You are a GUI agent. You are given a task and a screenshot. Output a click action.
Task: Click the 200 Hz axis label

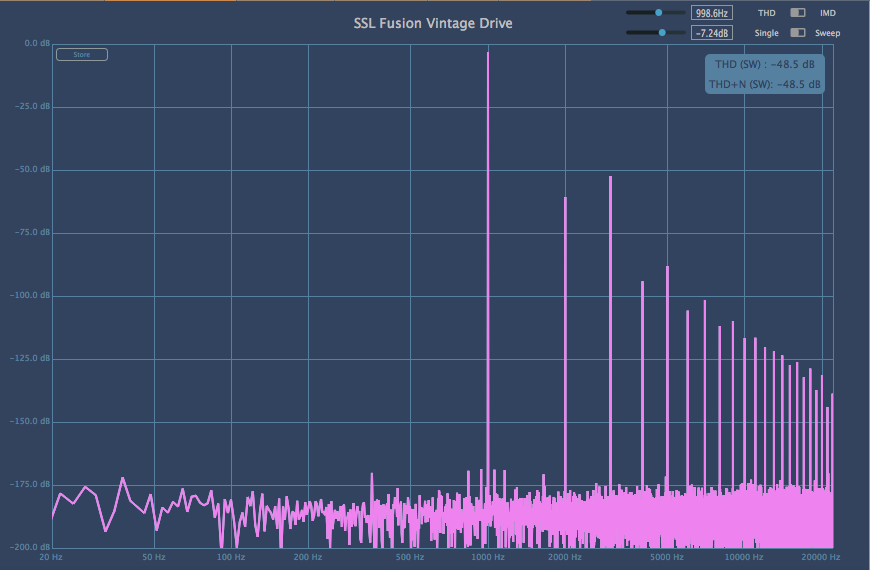(307, 557)
